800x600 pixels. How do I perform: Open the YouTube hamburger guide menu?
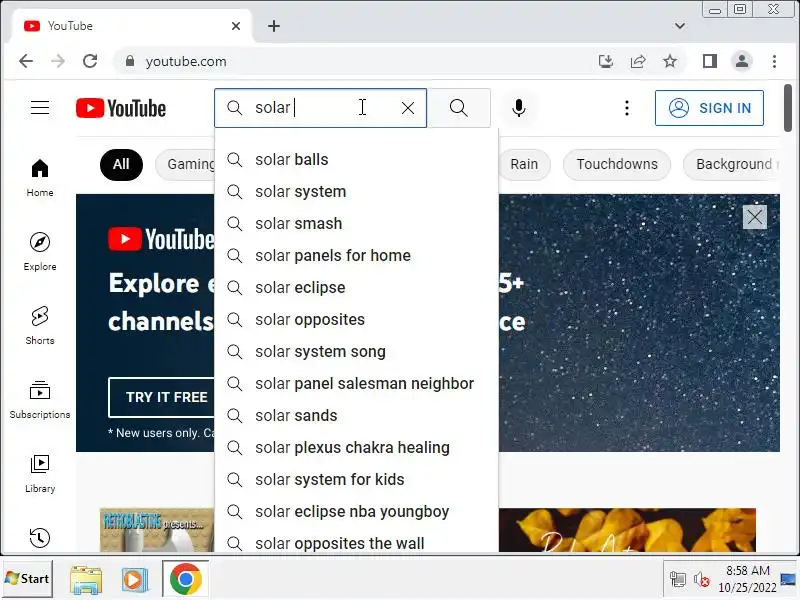coord(40,108)
